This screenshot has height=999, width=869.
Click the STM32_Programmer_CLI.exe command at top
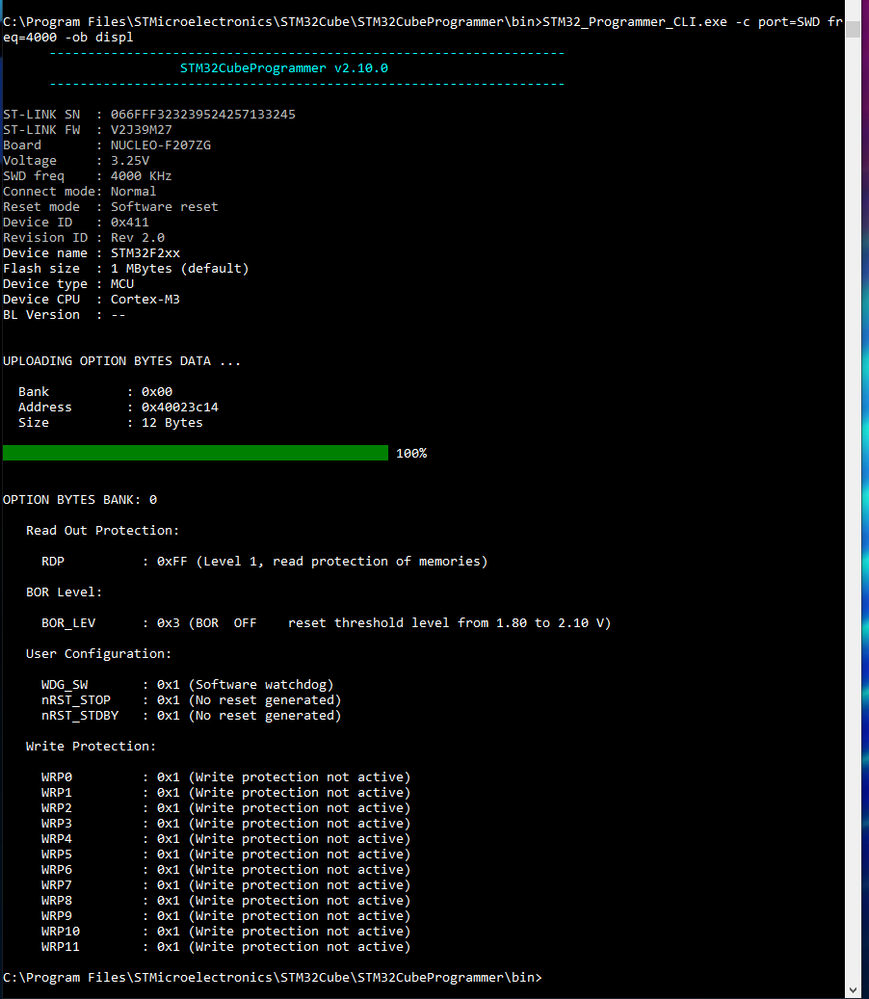pos(635,22)
